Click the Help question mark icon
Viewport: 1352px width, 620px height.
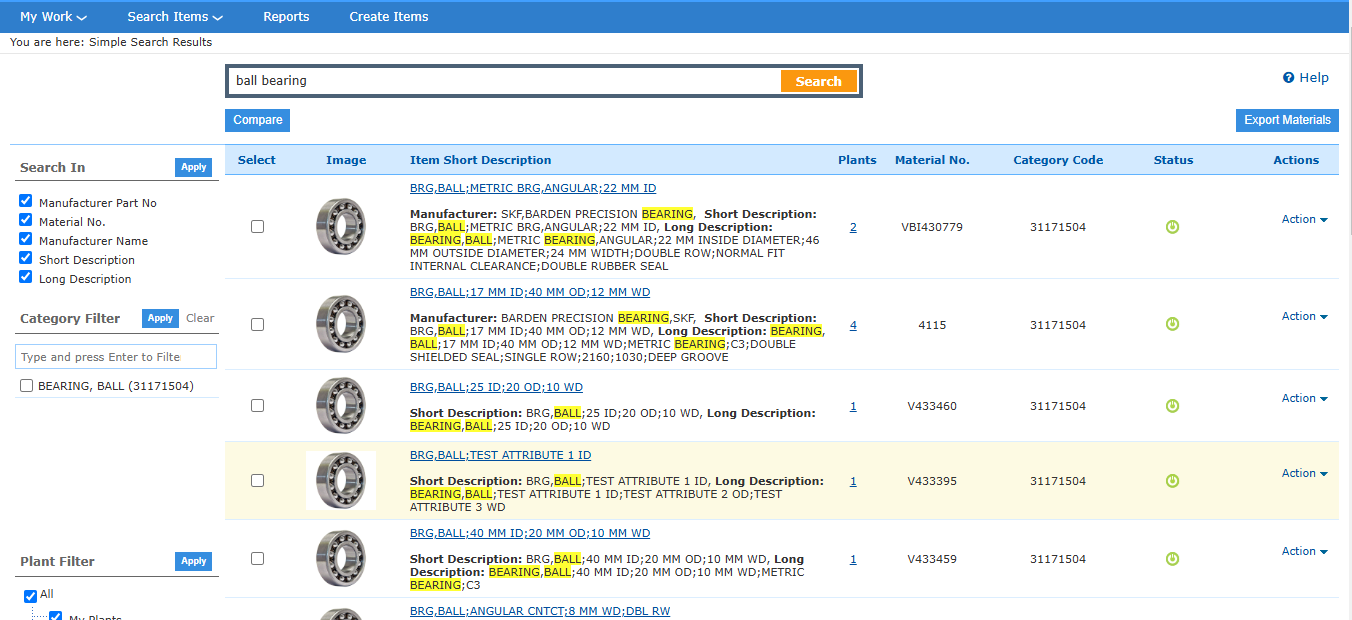tap(1289, 78)
